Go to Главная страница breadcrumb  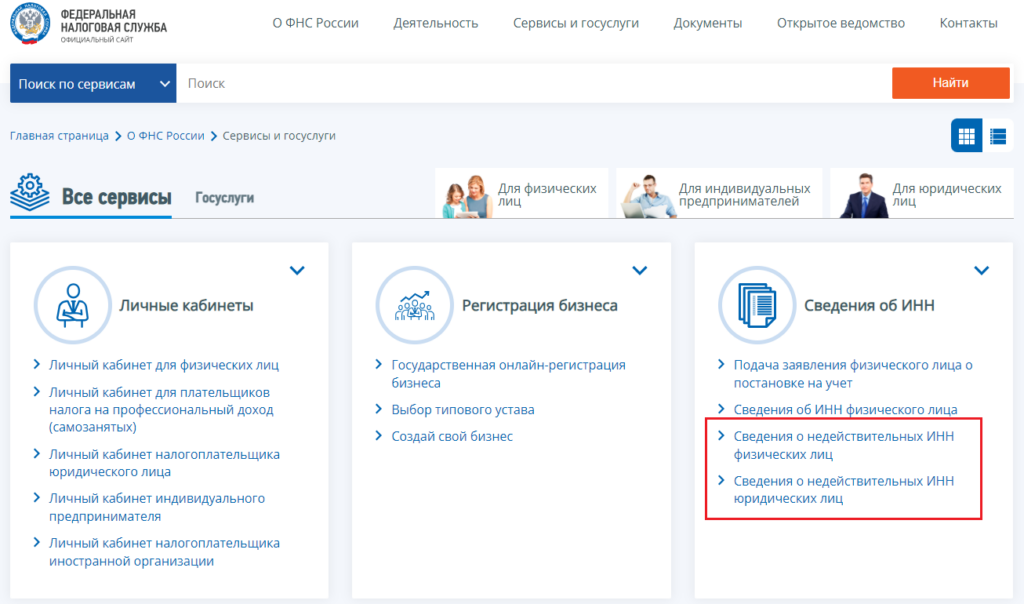[x=59, y=136]
